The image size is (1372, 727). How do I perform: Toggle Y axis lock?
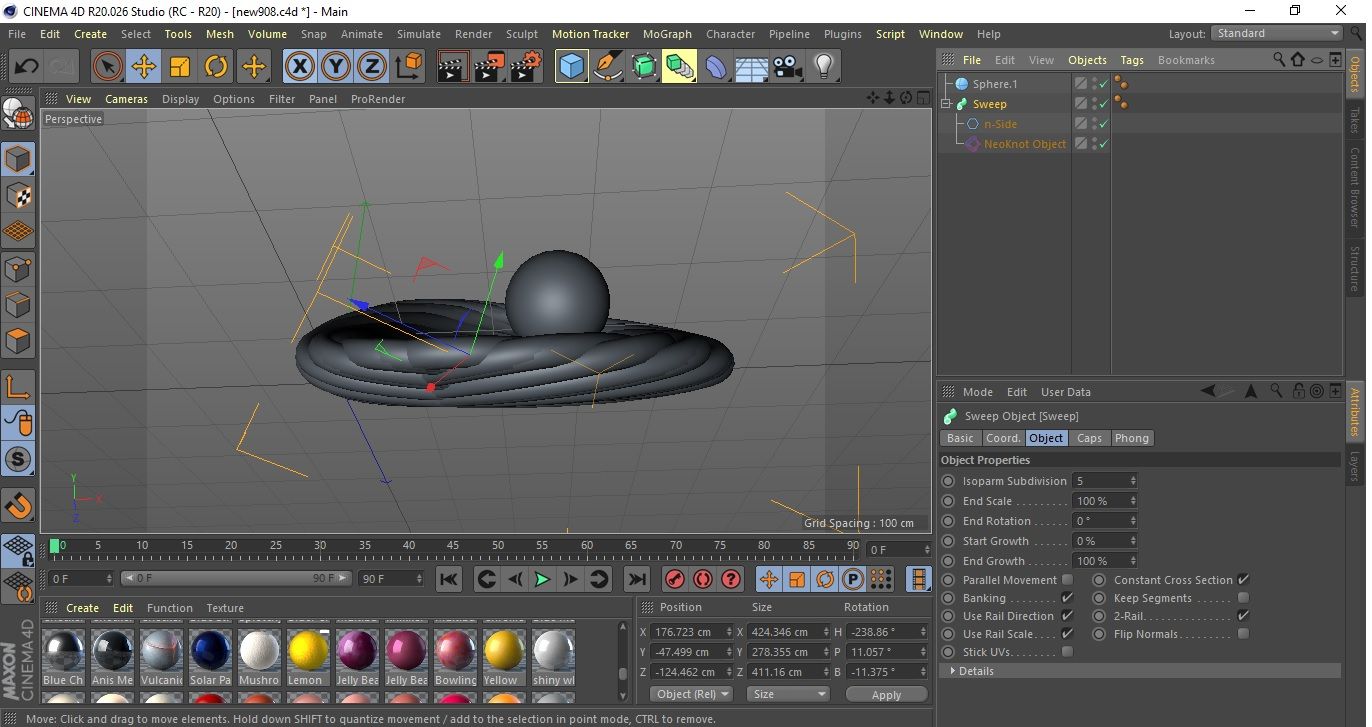coord(336,67)
